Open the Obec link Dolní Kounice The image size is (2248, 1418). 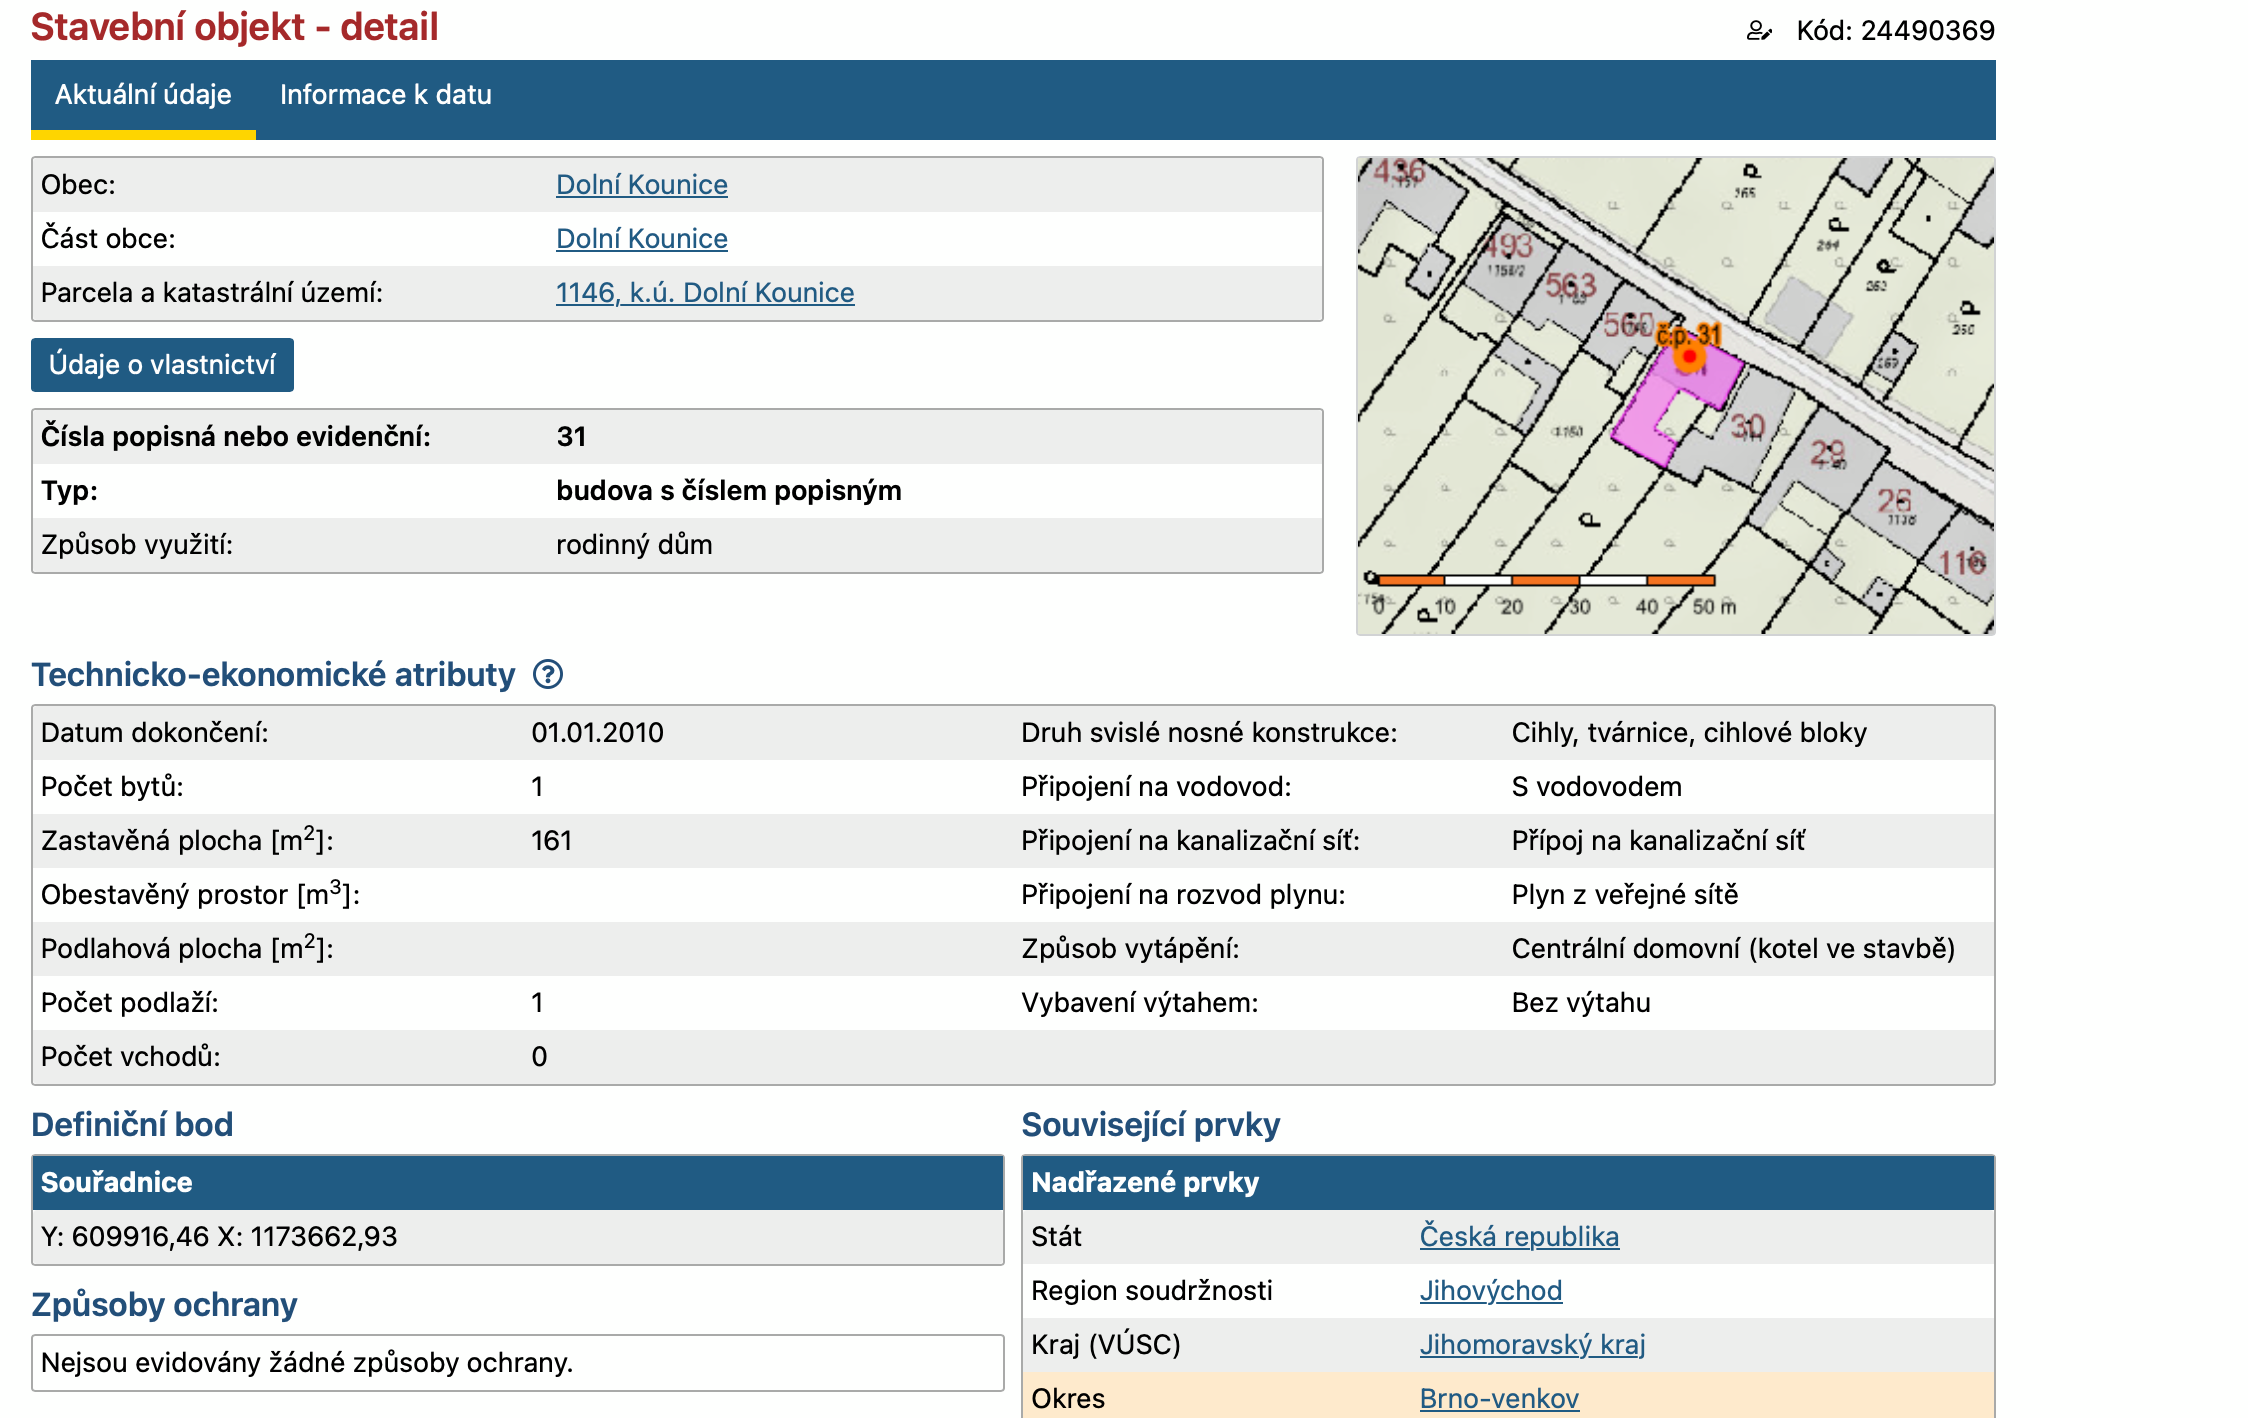641,185
